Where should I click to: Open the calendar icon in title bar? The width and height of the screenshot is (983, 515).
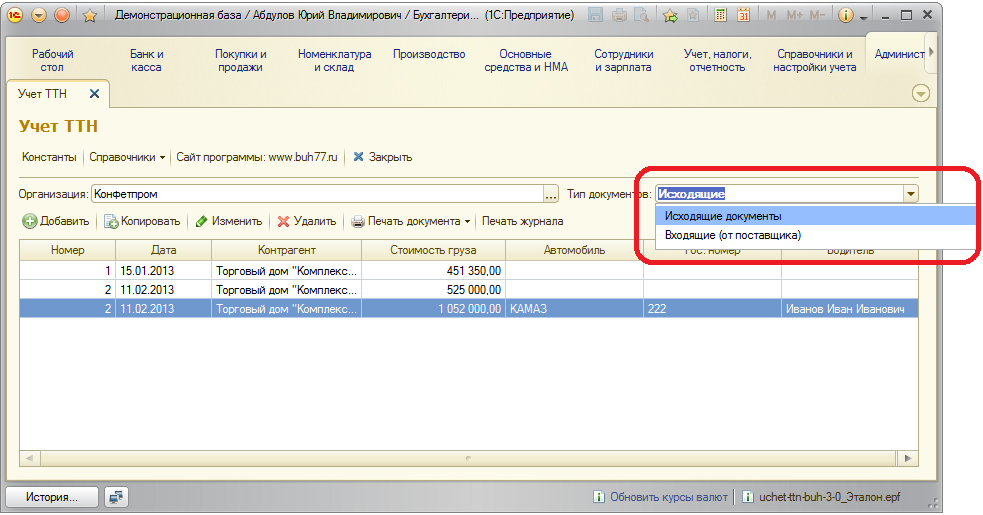(743, 16)
